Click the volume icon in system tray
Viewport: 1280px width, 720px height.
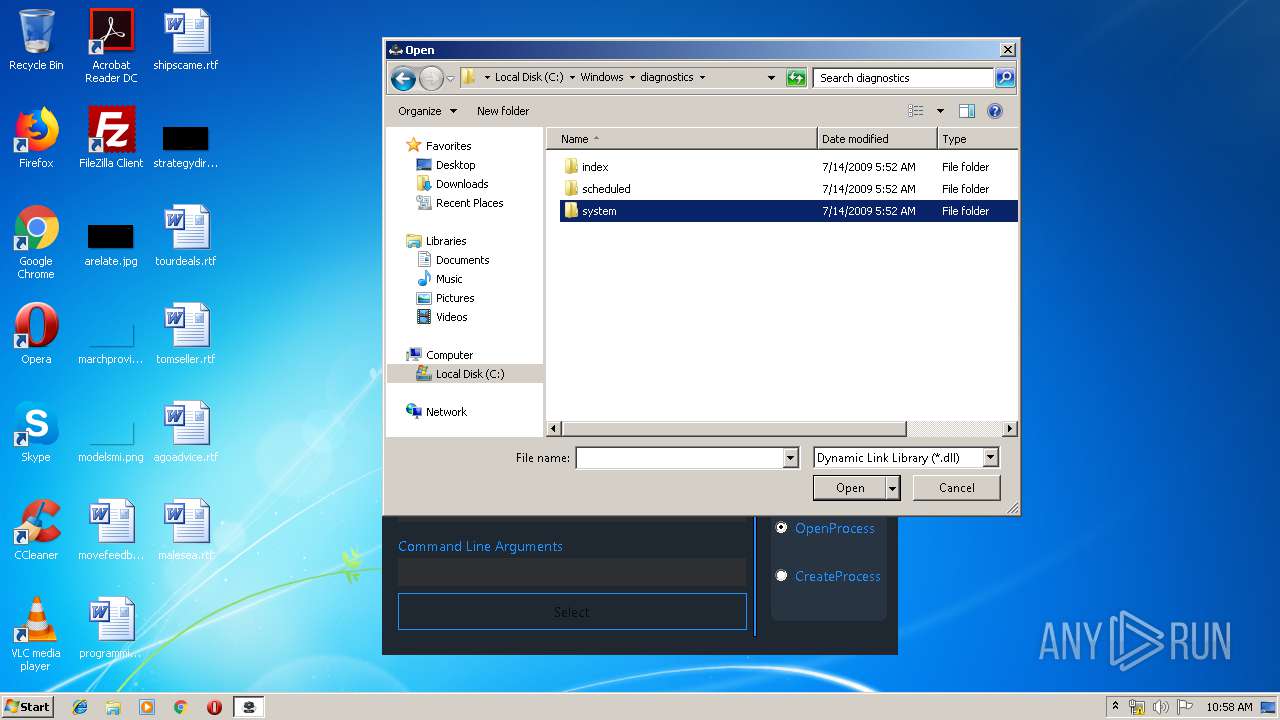point(1161,707)
